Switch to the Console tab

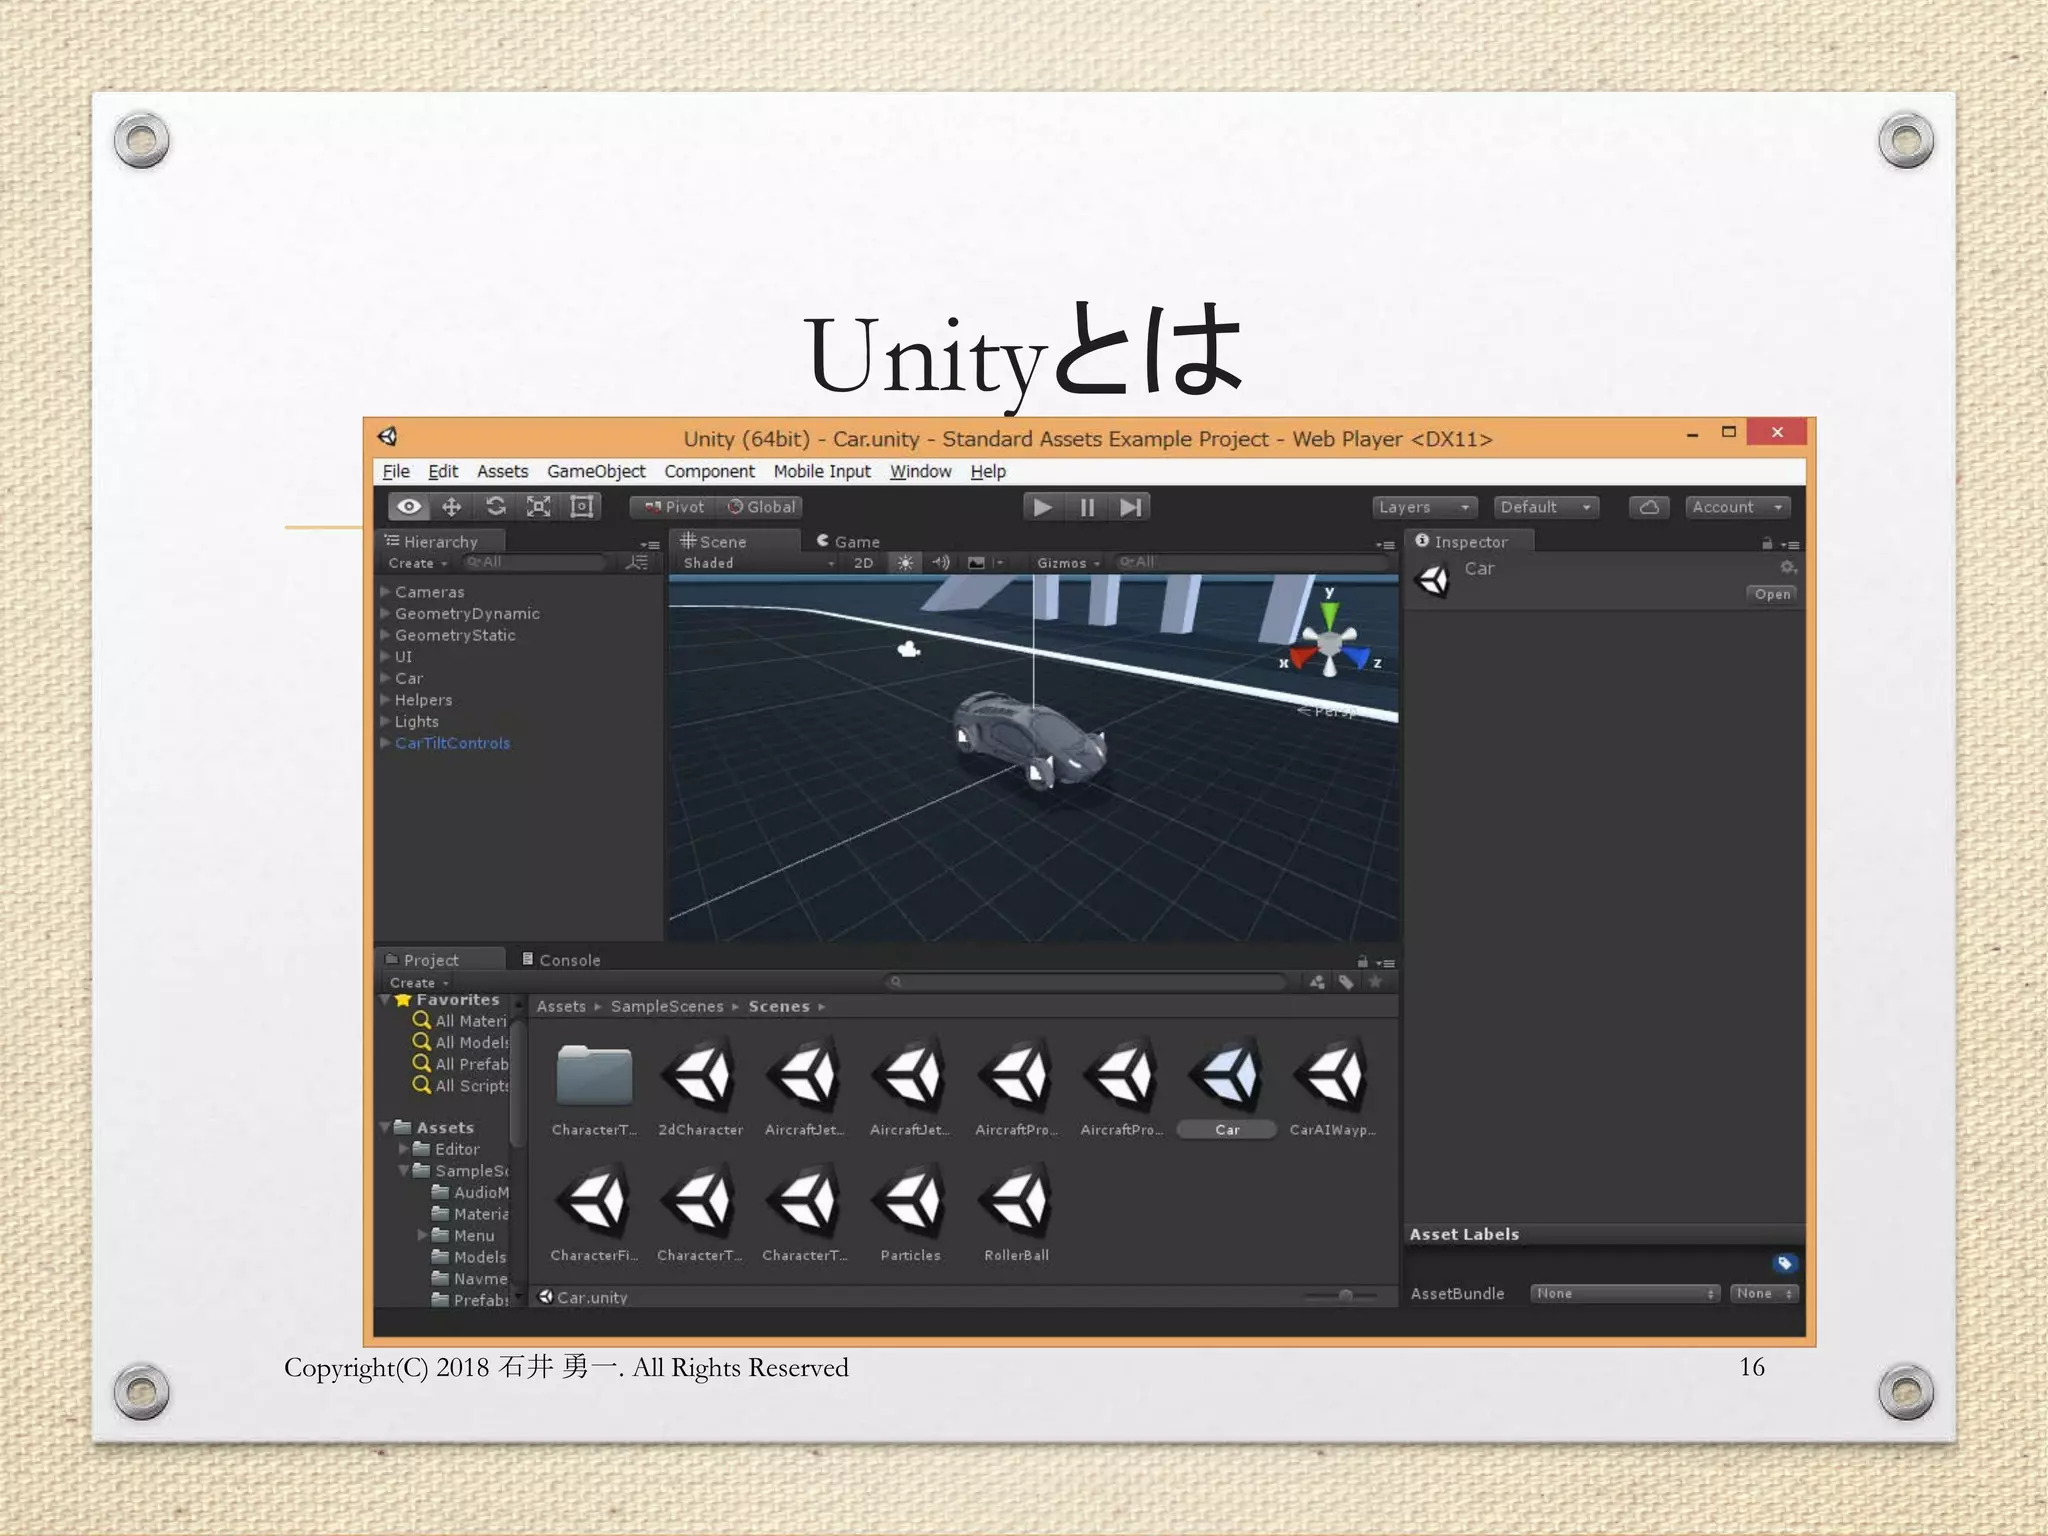tap(561, 959)
